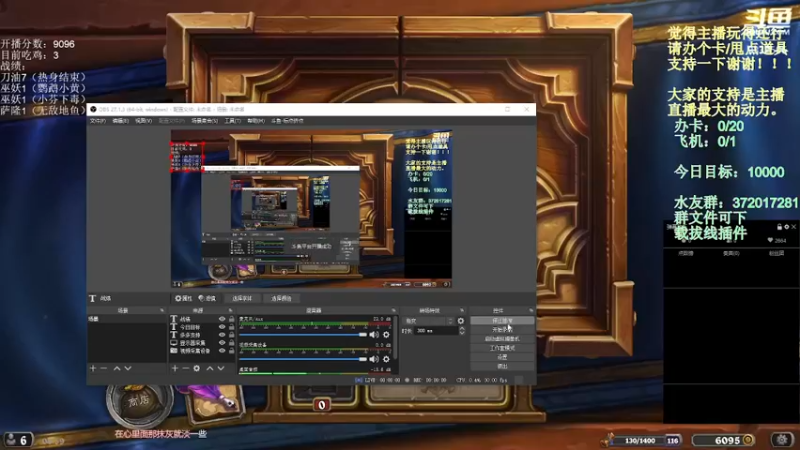Screen dimensions: 800x450
Task: Pop out the sources dock via header icon
Action: pyautogui.click(x=231, y=310)
